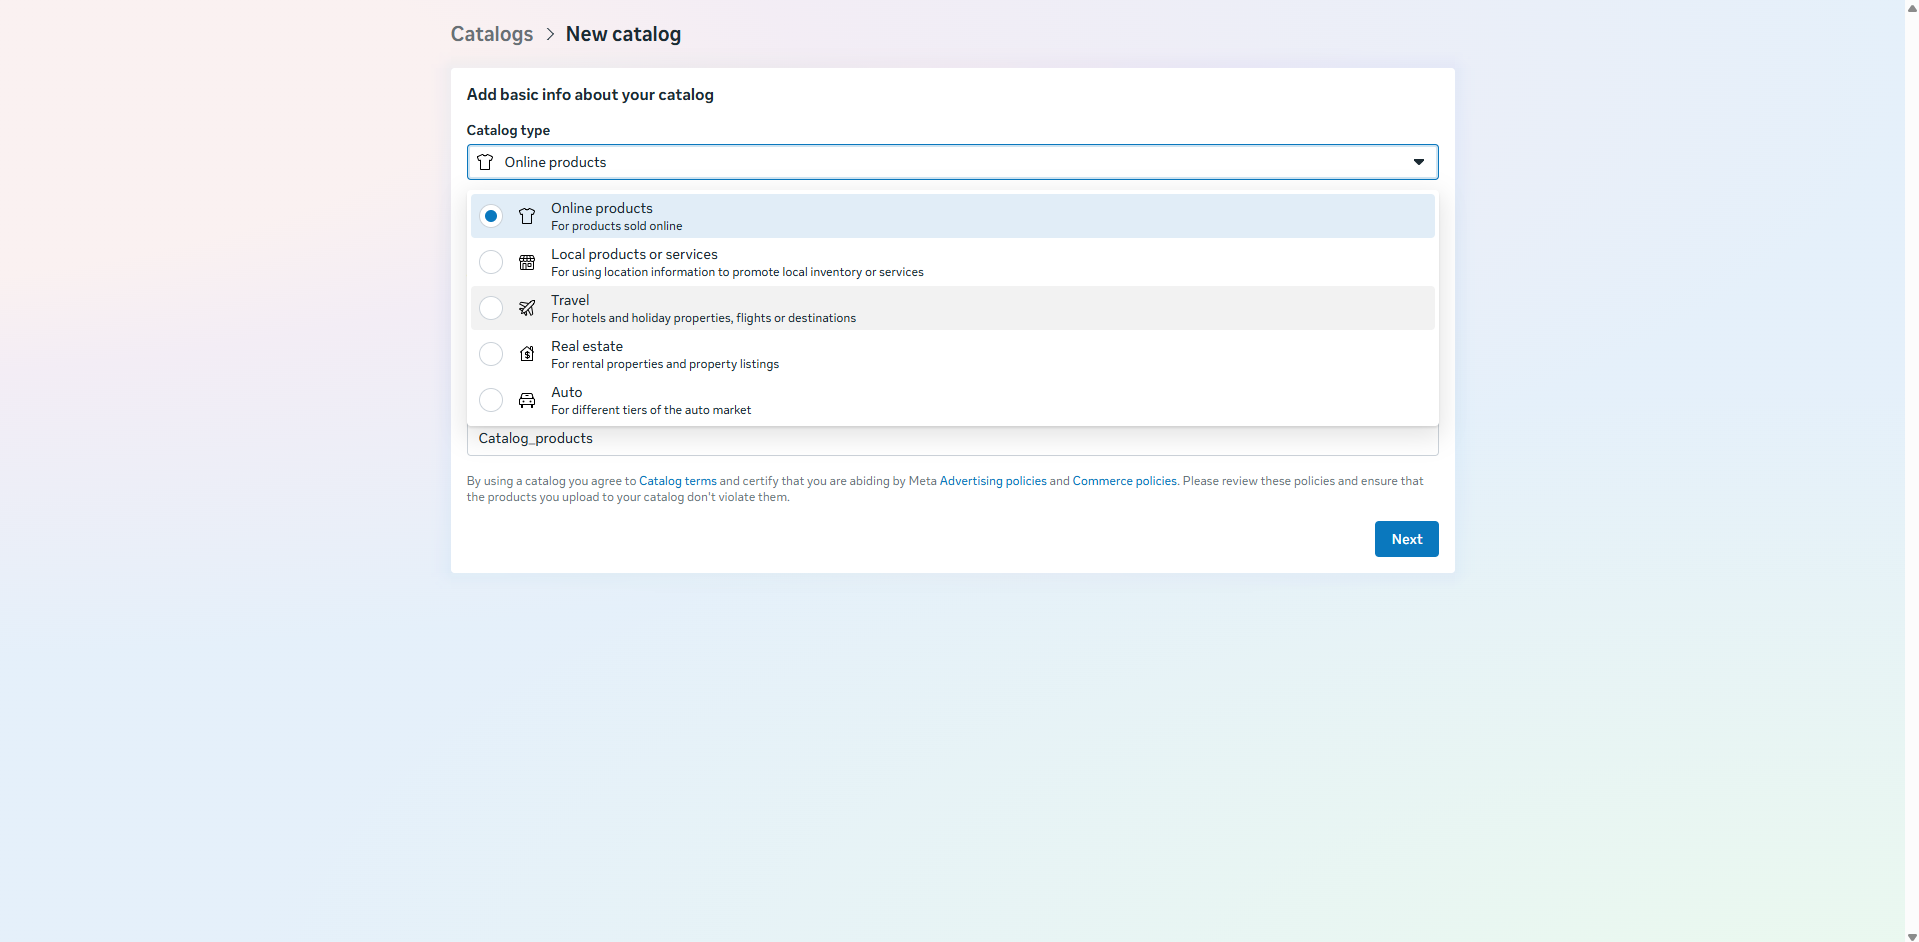
Task: Select the 'Local products or services' option label
Action: [634, 254]
